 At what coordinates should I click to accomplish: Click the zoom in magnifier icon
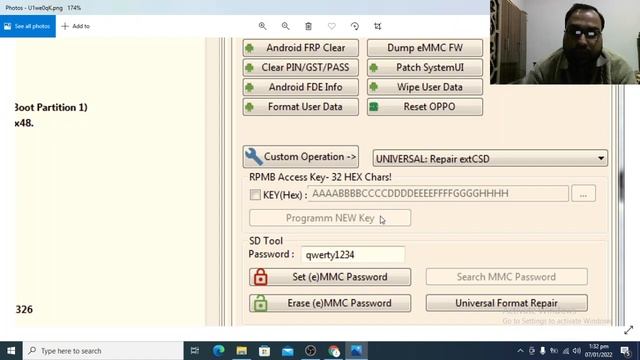[262, 26]
